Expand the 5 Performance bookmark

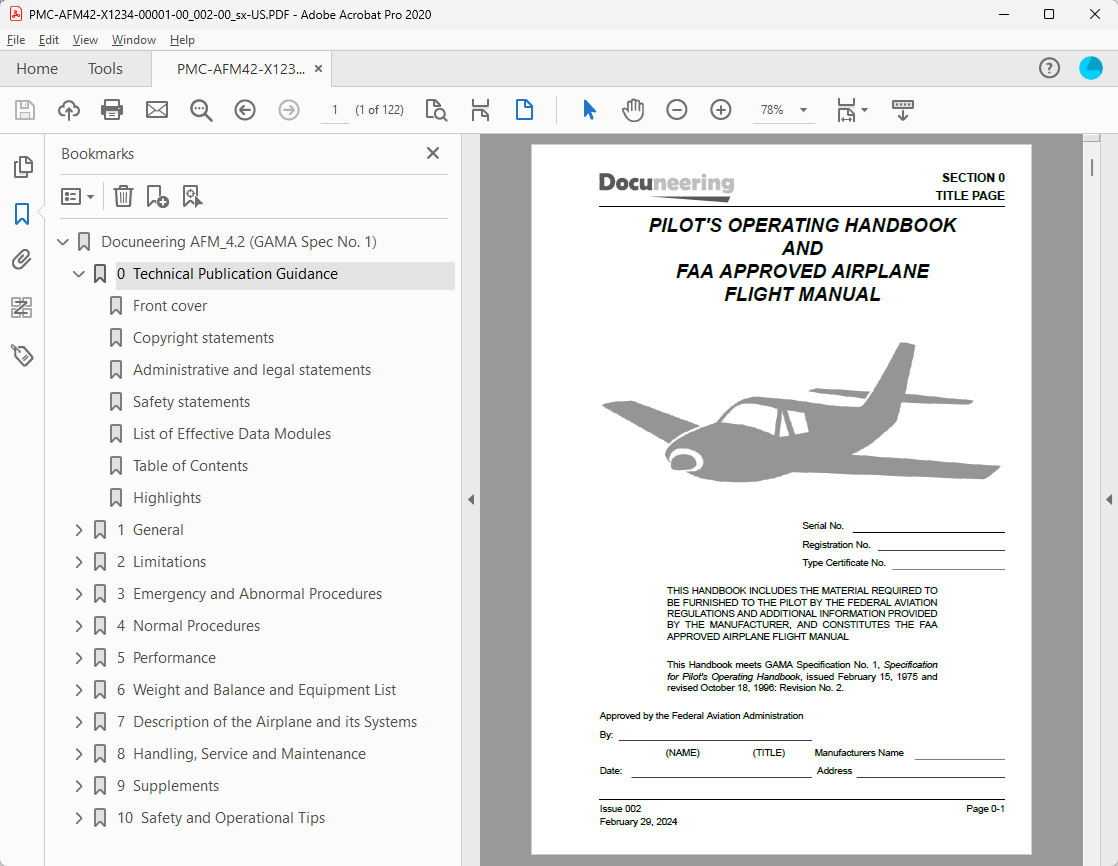point(78,658)
